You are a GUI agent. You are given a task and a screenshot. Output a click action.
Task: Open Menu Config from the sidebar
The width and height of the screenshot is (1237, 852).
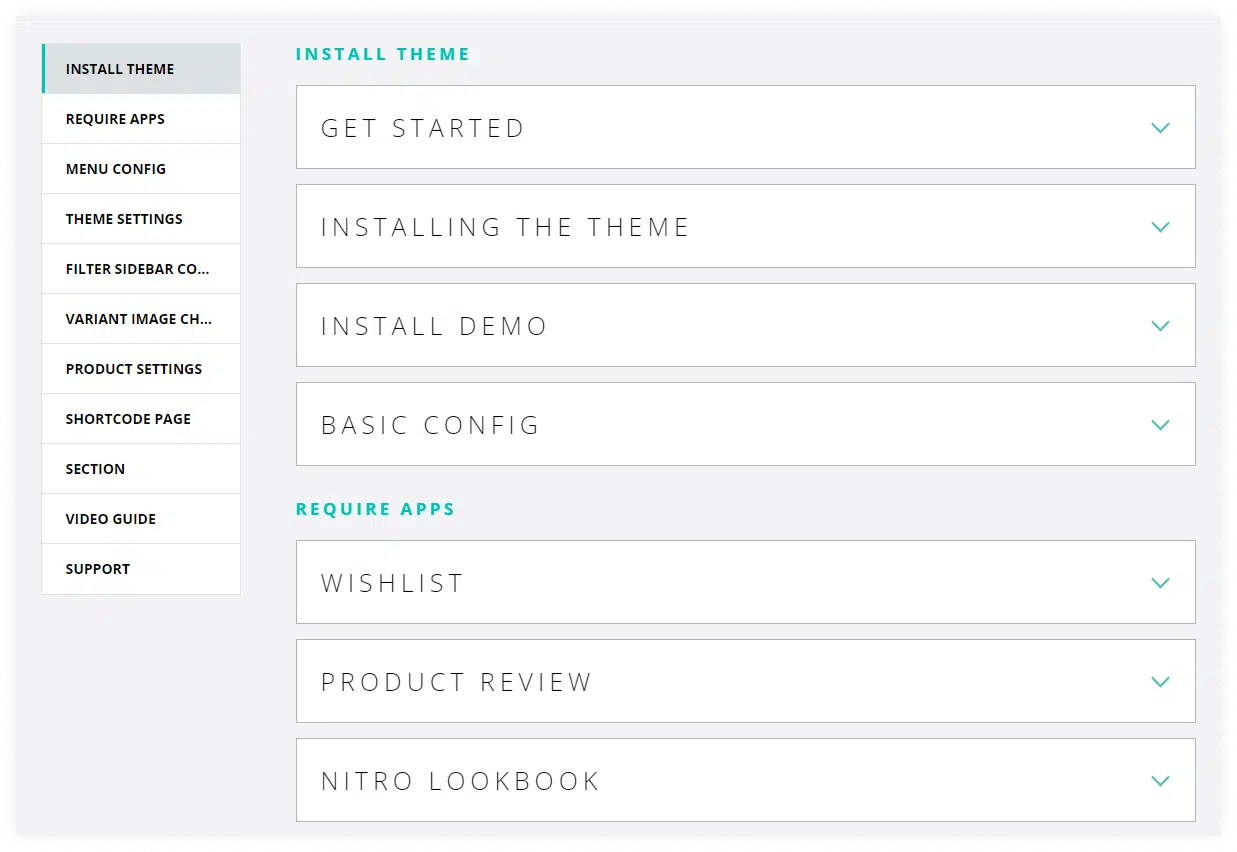tap(116, 169)
